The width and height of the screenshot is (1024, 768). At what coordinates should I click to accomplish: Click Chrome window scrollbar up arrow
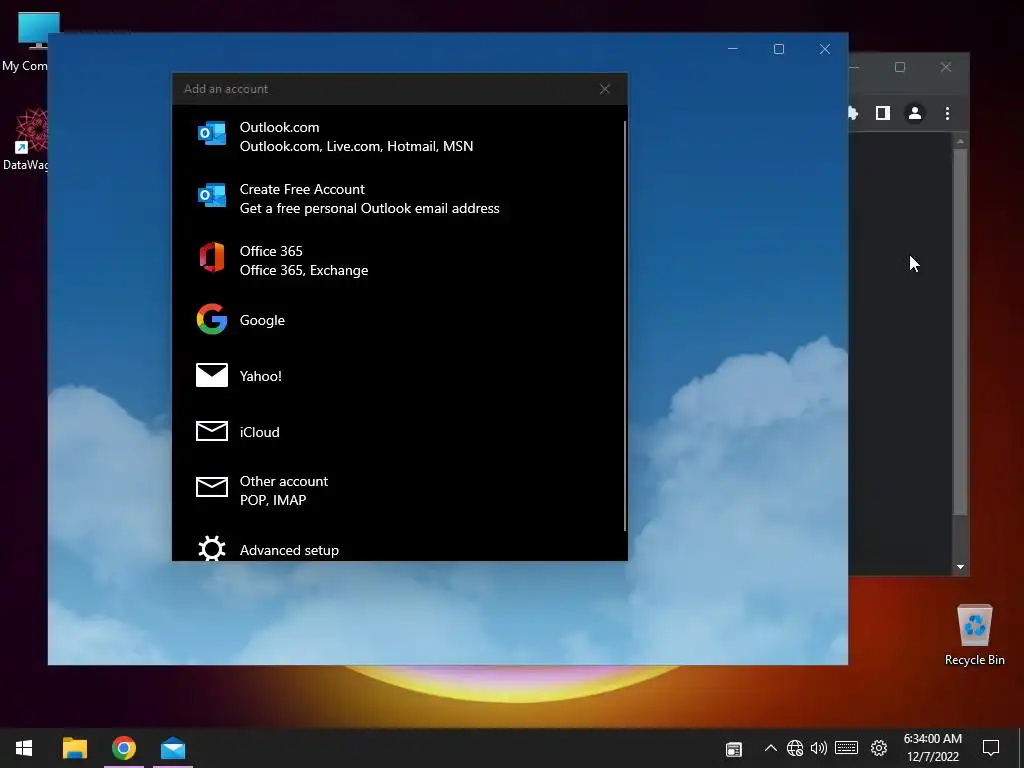(960, 141)
